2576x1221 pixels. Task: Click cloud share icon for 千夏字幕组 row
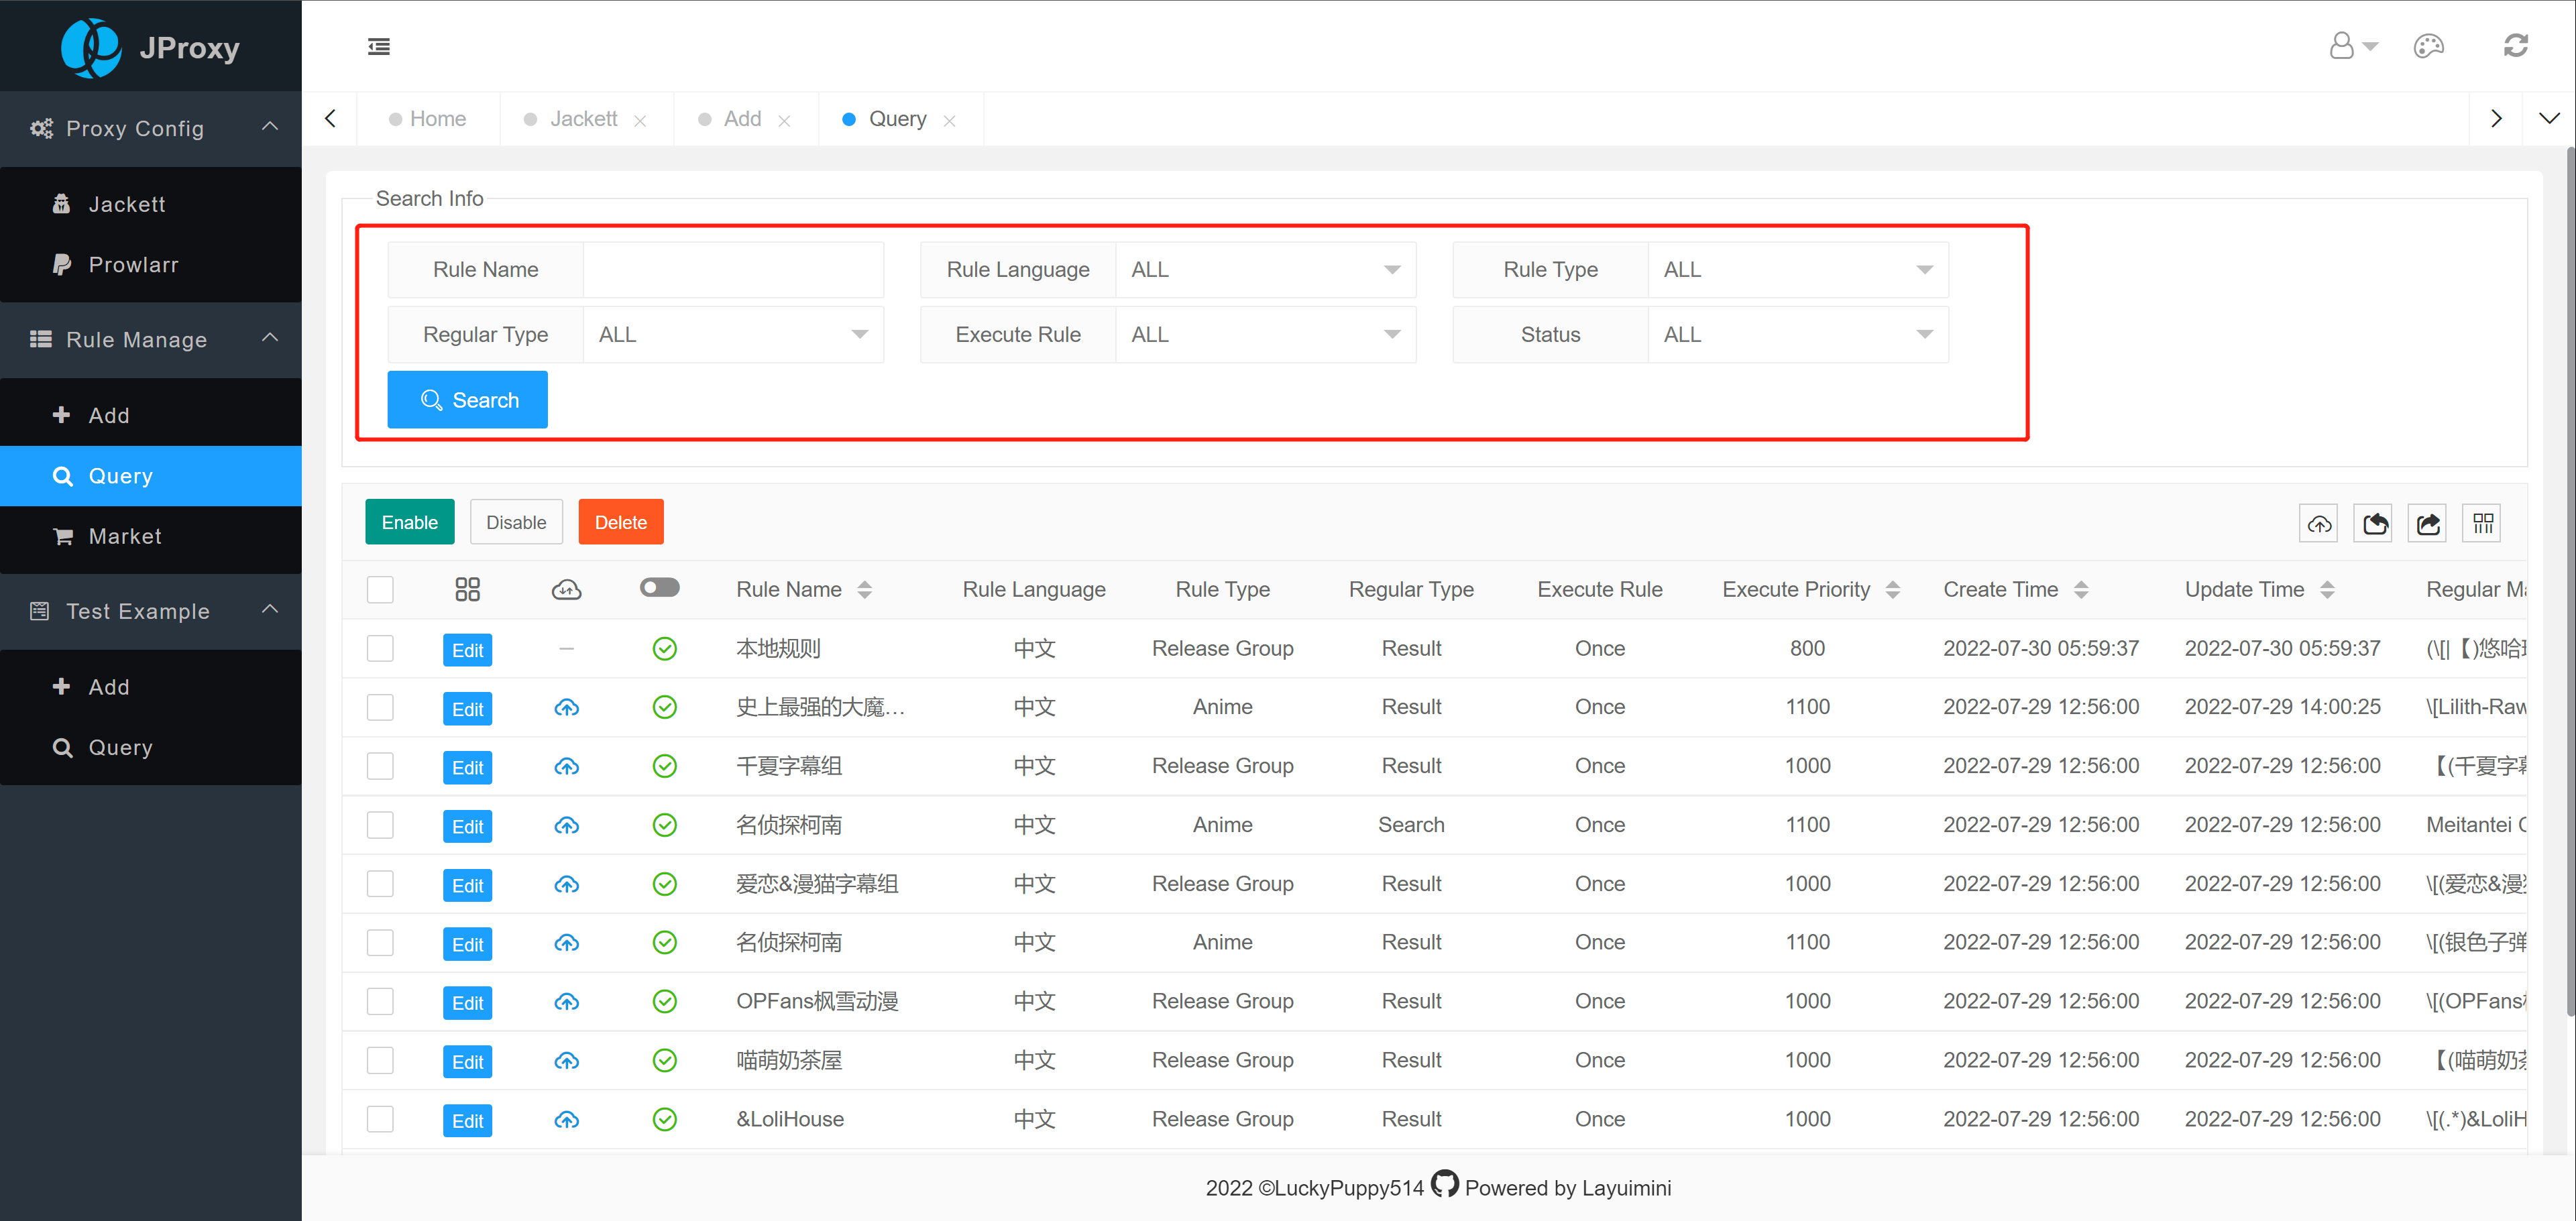pyautogui.click(x=566, y=766)
